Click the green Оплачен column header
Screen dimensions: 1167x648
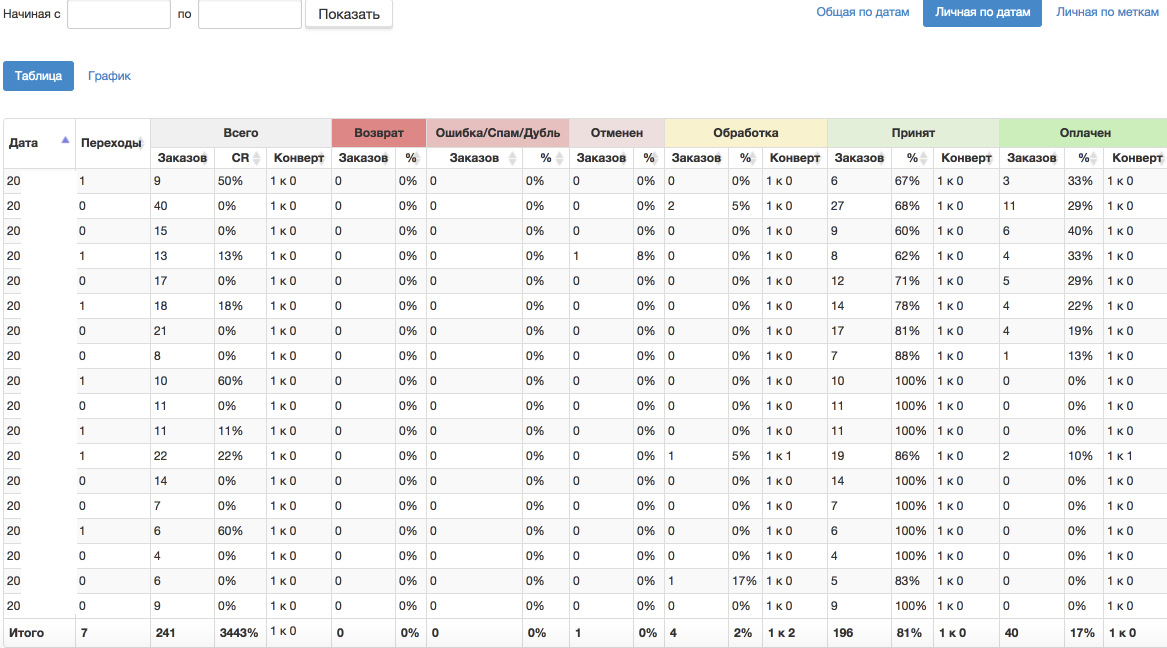(x=1084, y=133)
